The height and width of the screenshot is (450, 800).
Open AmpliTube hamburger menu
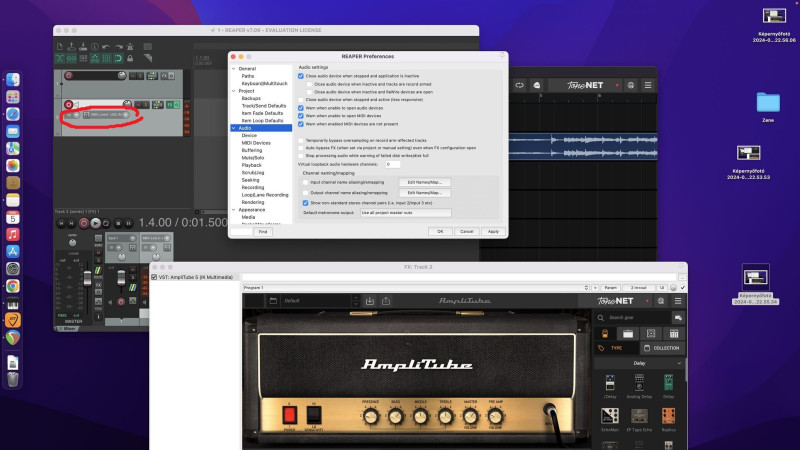point(678,301)
